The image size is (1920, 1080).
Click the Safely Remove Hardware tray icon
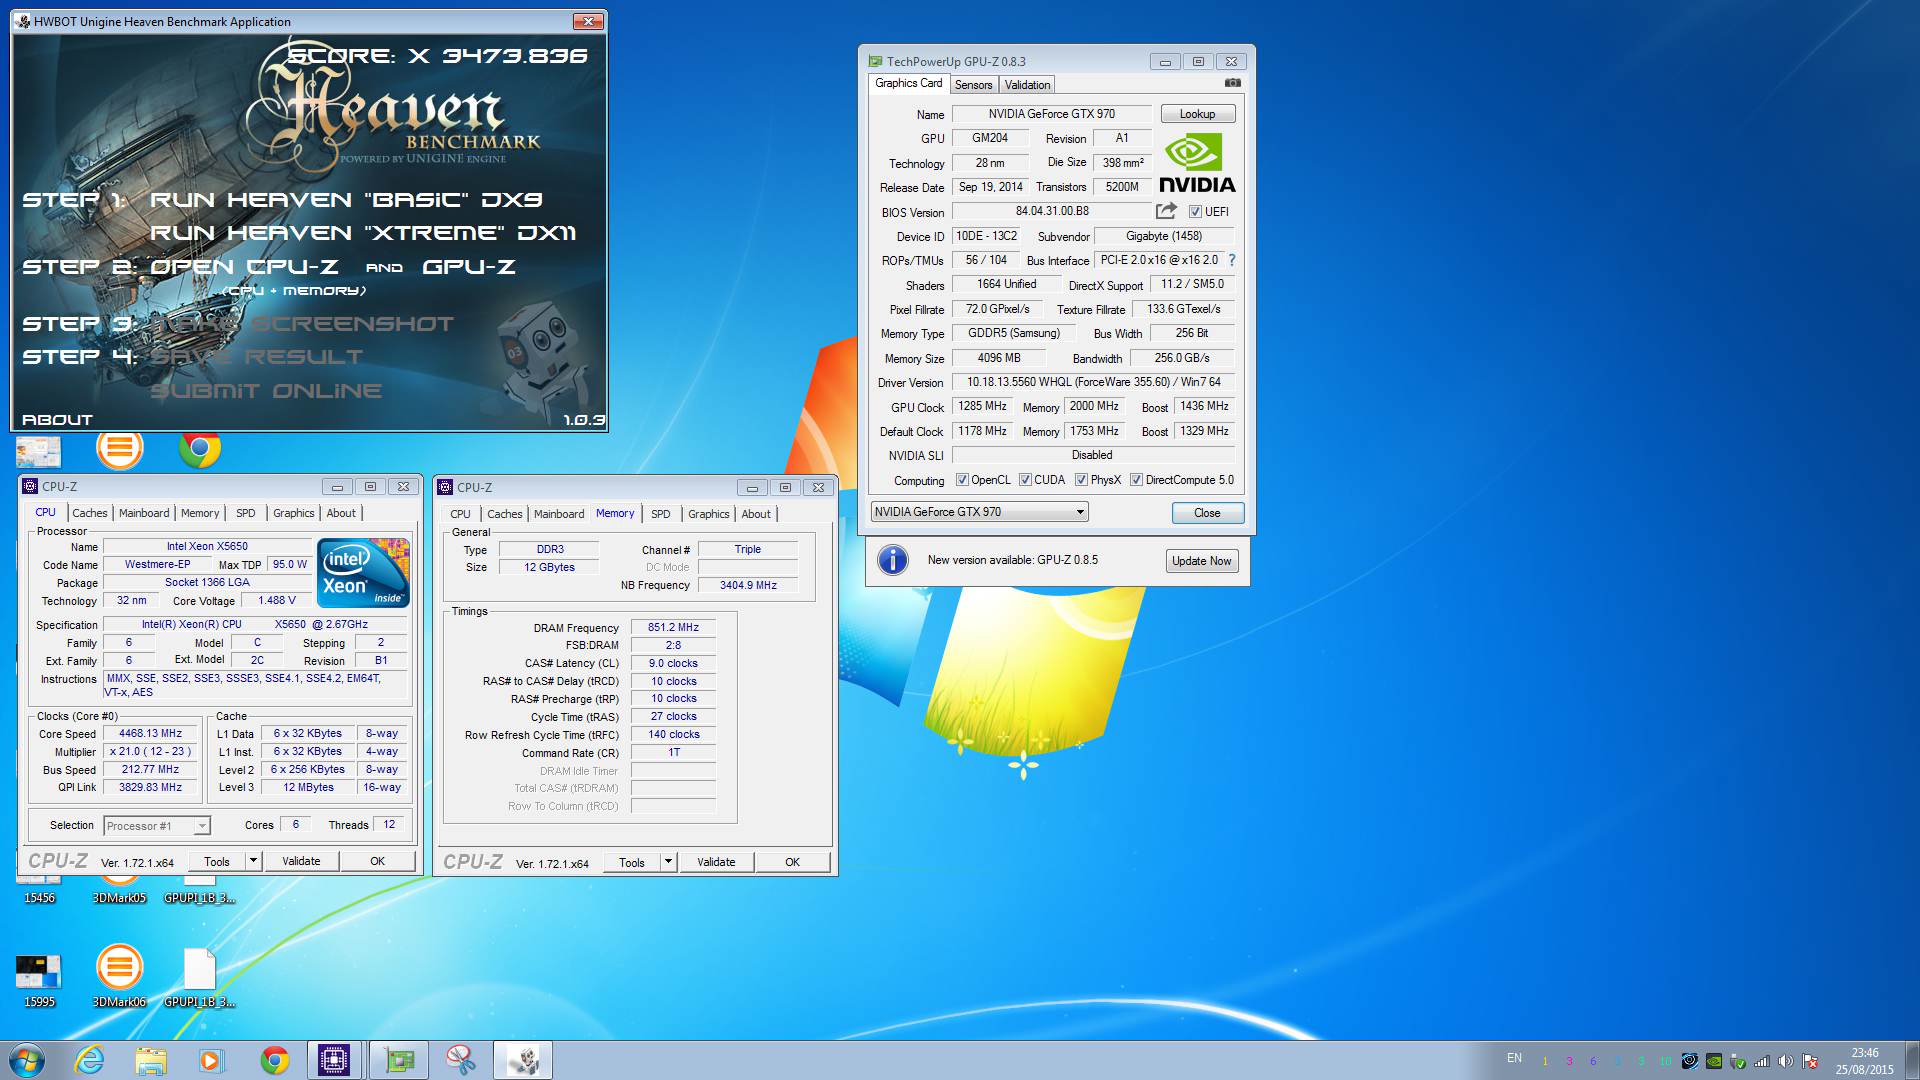(1738, 1061)
